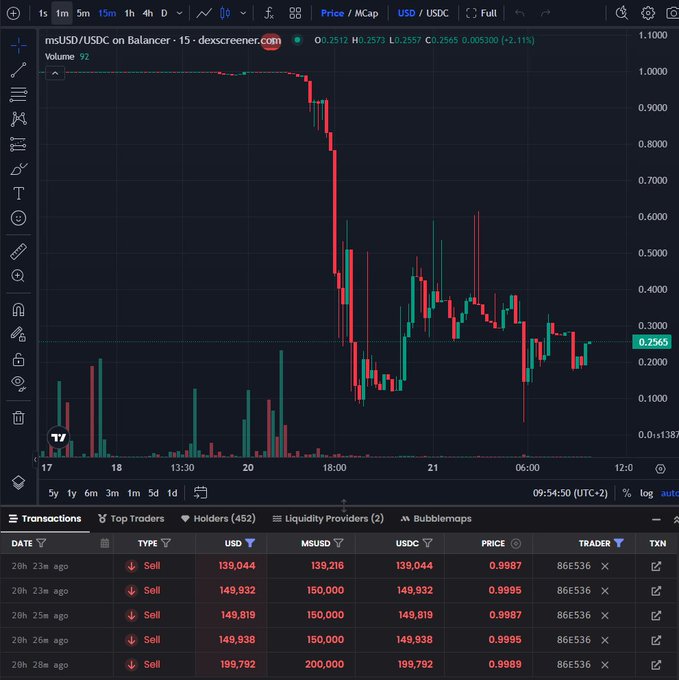Select the 1m timeframe
This screenshot has width=679, height=680.
point(62,13)
